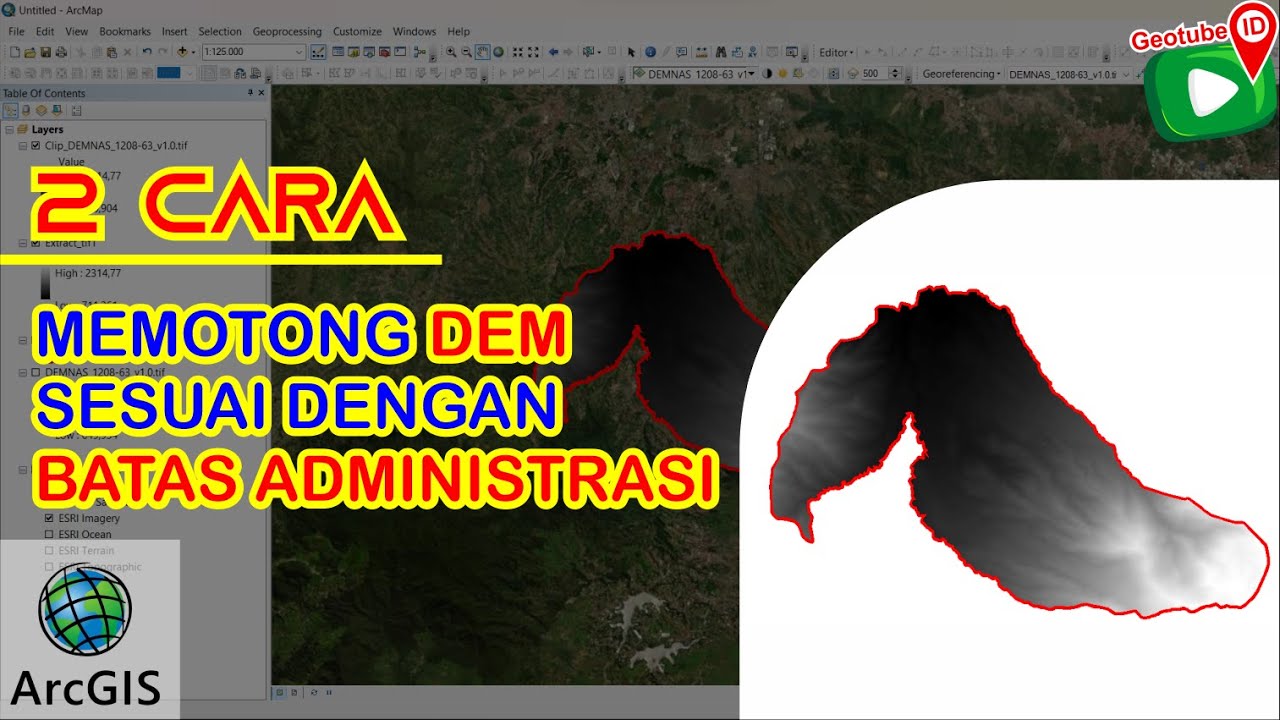Open the Customize menu
Viewport: 1280px width, 720px height.
357,32
